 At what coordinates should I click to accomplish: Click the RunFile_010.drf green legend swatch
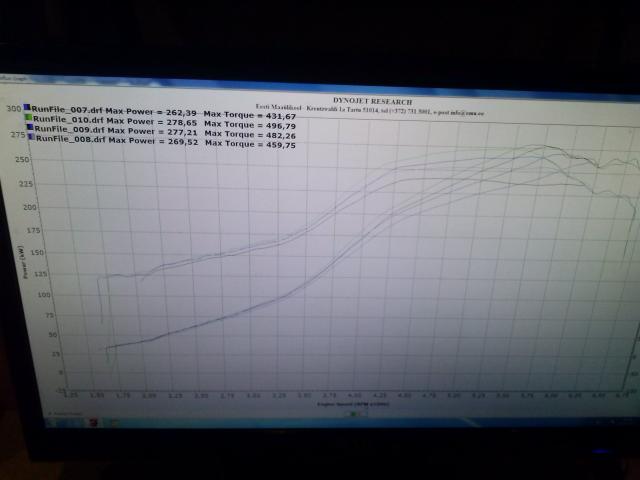30,119
